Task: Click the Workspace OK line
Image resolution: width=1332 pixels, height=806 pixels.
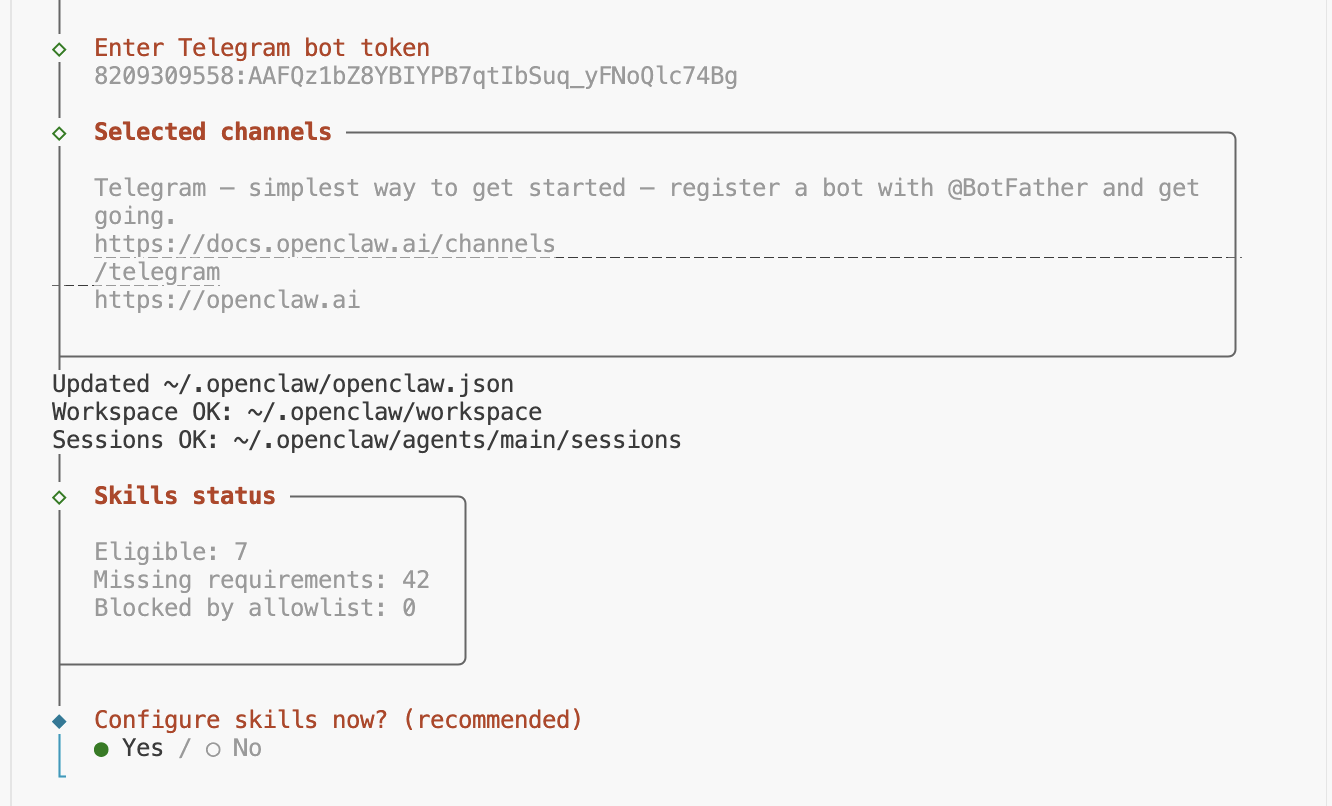Action: (297, 412)
